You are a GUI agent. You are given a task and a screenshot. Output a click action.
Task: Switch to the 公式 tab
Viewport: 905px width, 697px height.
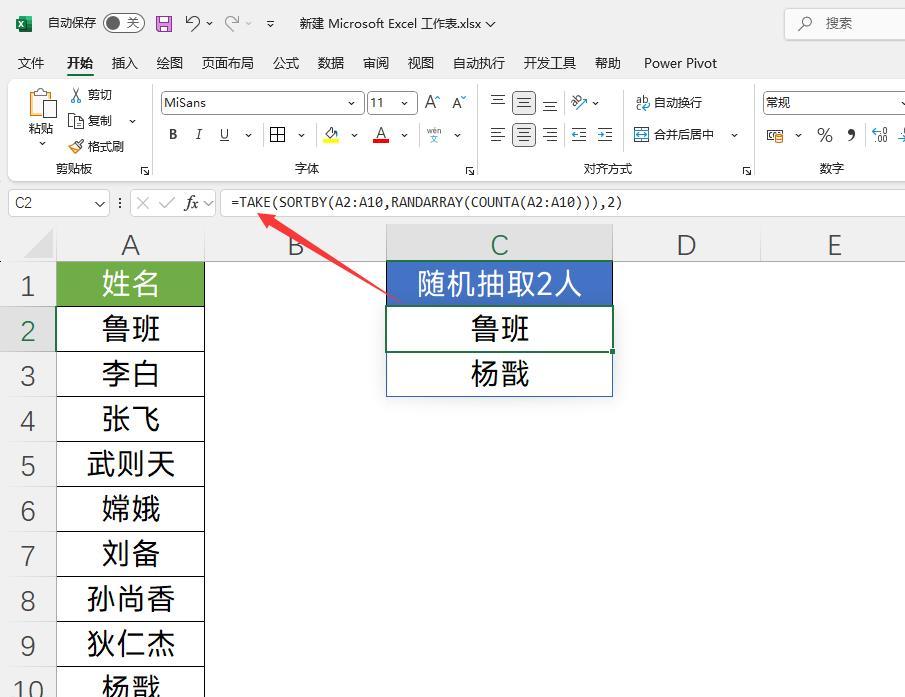pyautogui.click(x=286, y=63)
